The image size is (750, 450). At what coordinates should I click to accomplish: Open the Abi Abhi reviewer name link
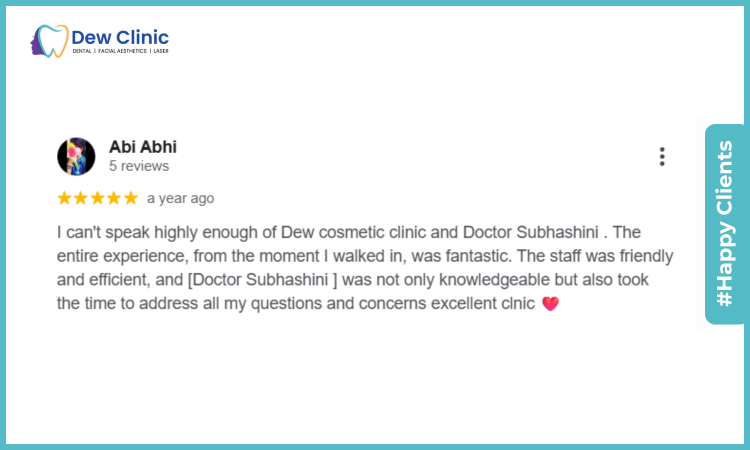(142, 146)
